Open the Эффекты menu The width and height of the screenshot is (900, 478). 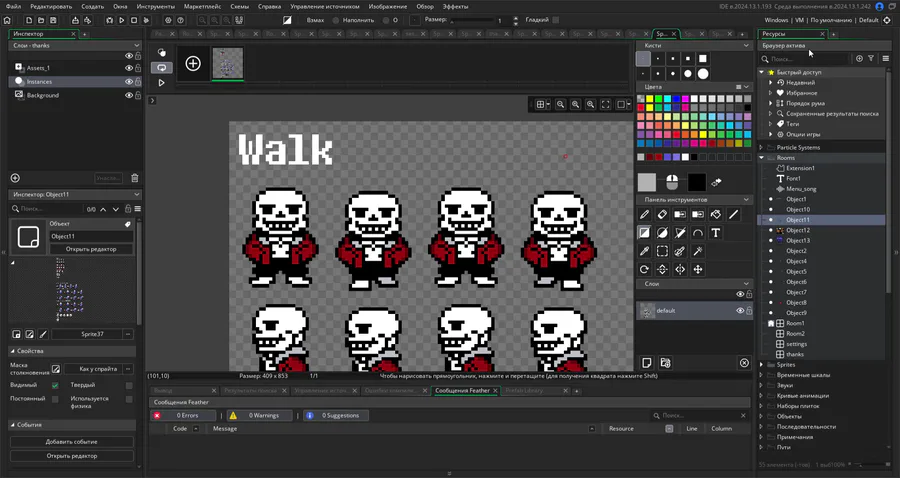[x=455, y=6]
